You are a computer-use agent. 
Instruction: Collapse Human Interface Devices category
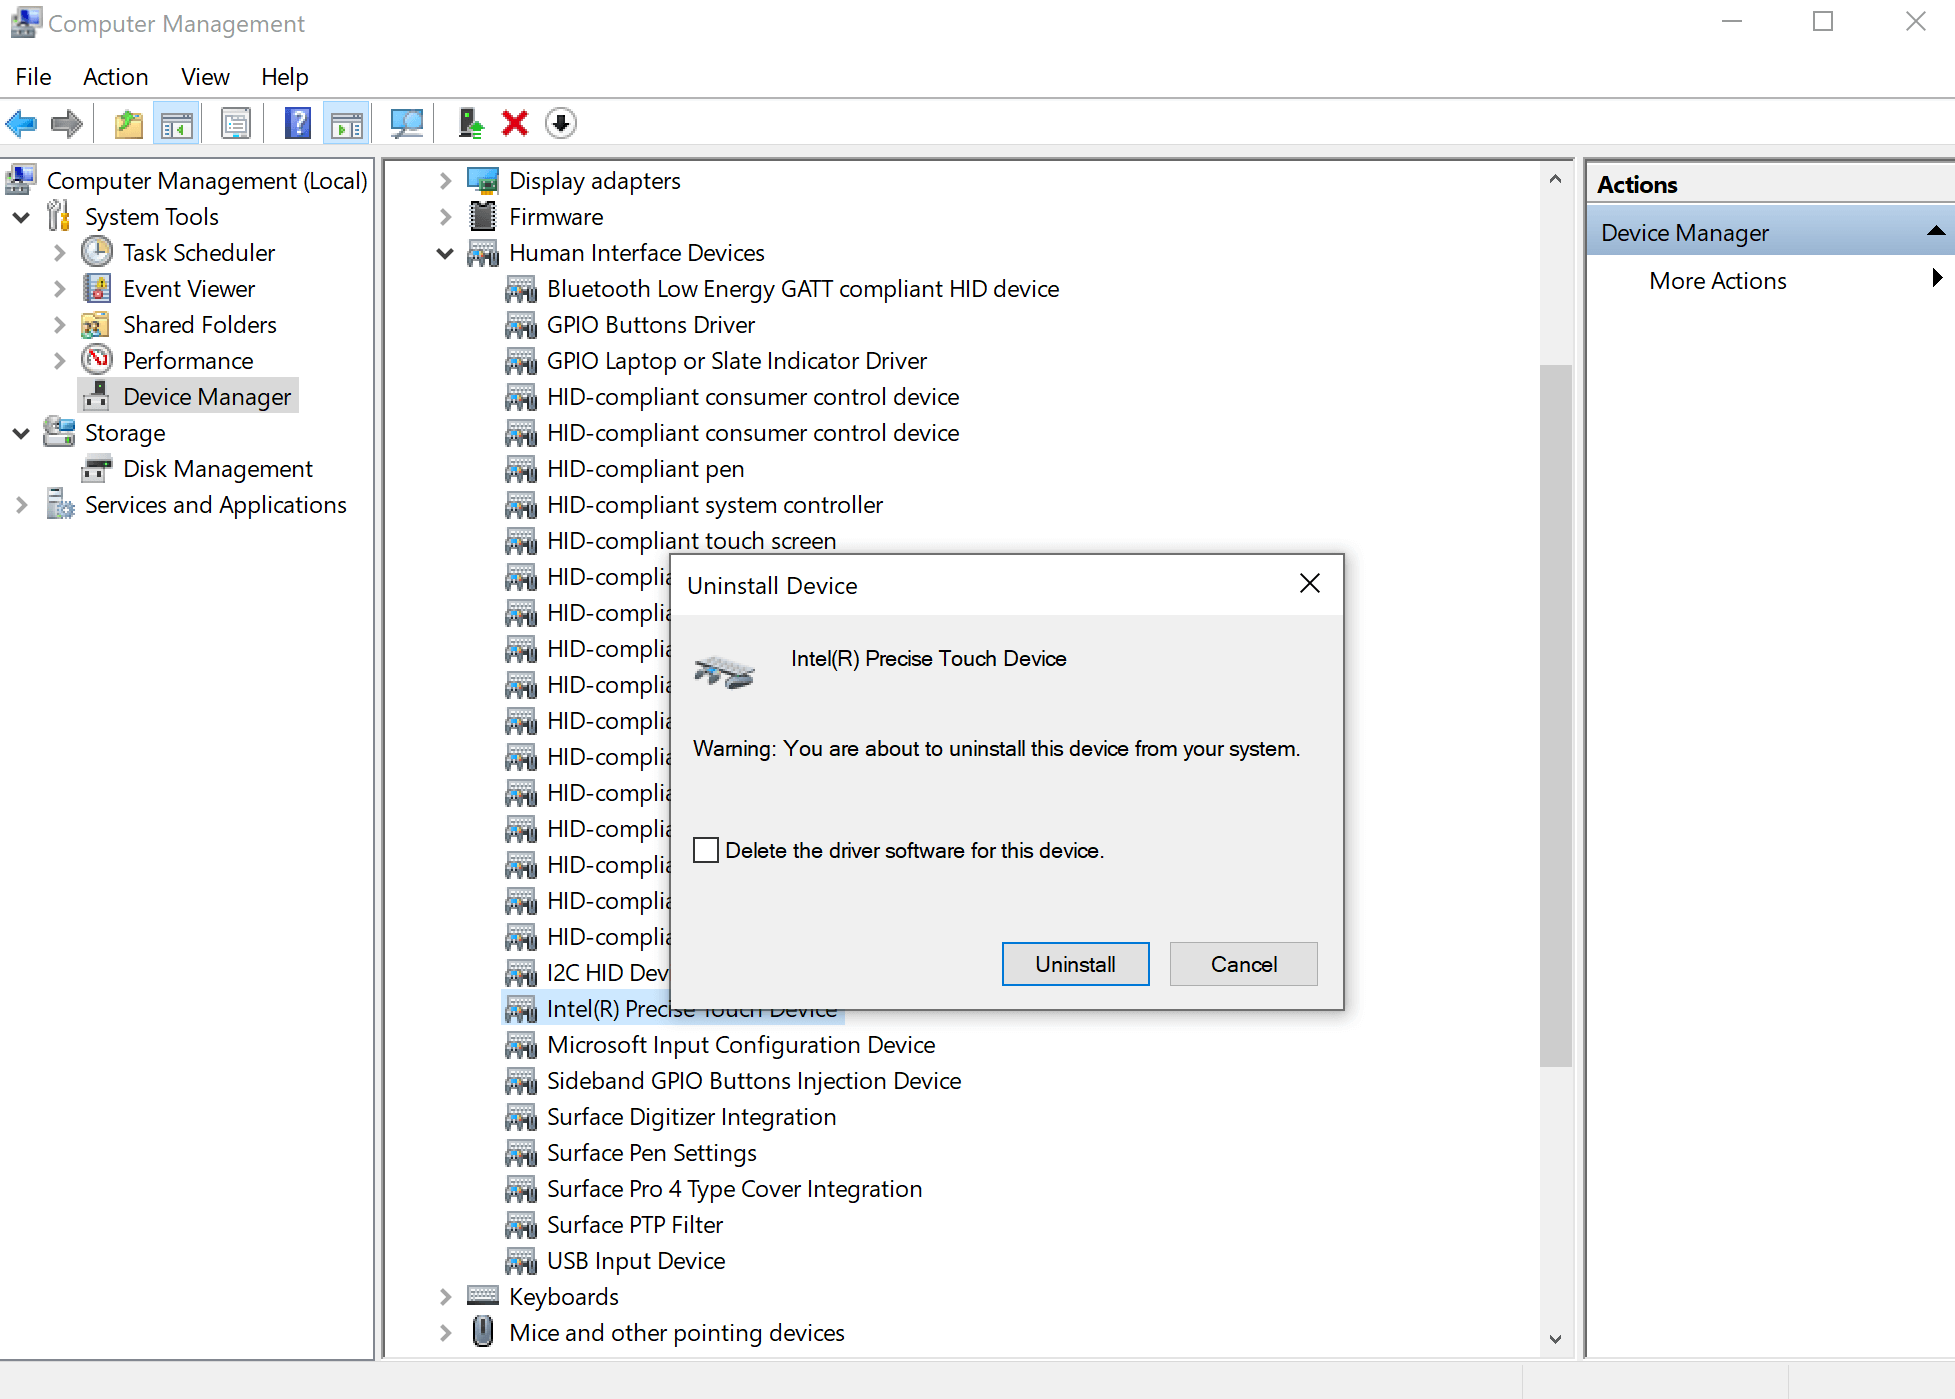(445, 252)
